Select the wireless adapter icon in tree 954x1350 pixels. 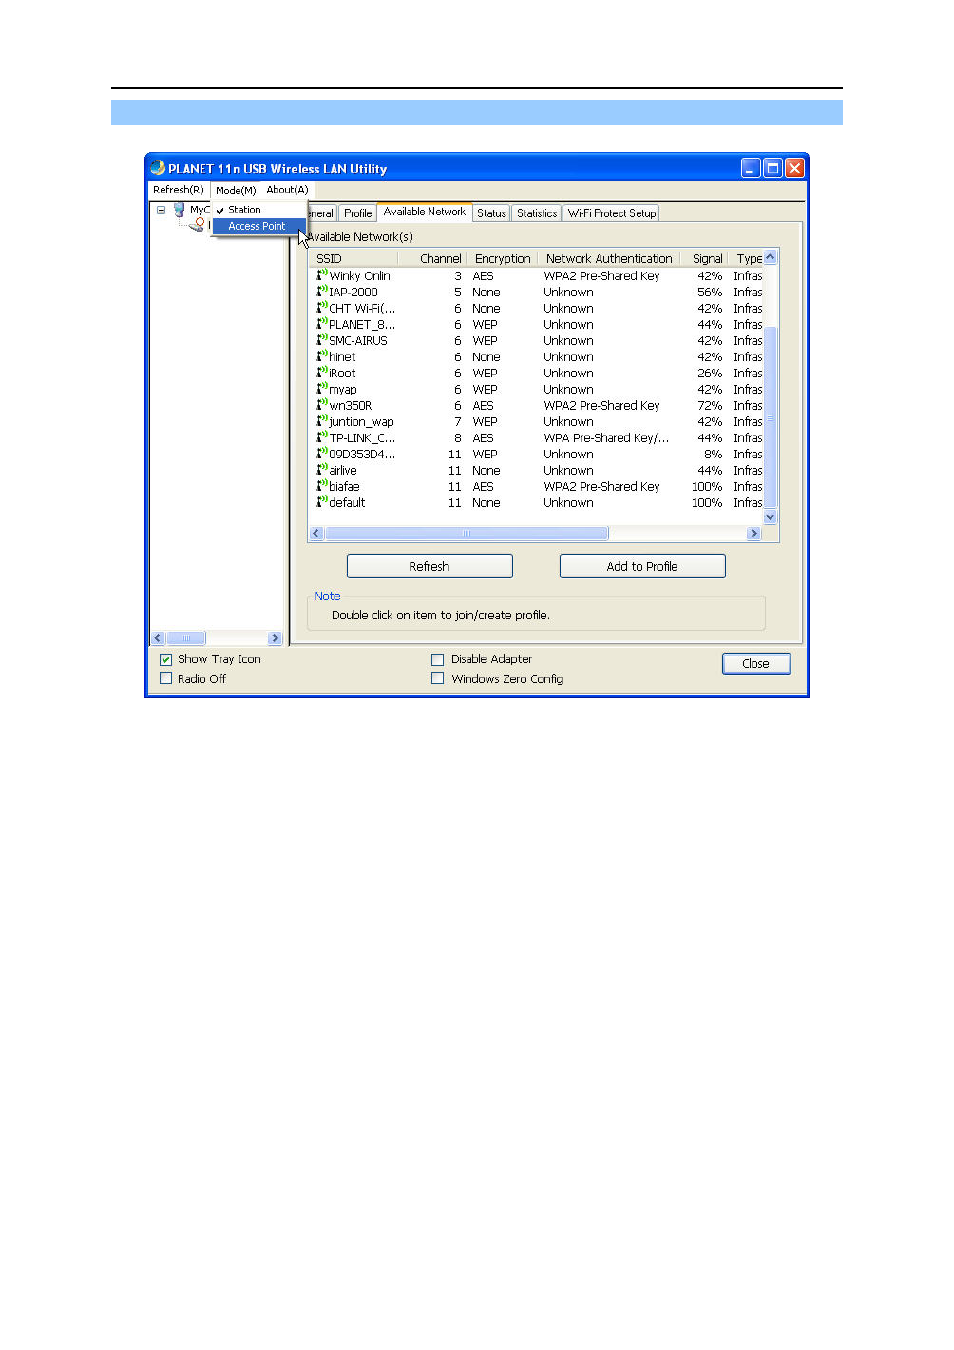pyautogui.click(x=197, y=225)
